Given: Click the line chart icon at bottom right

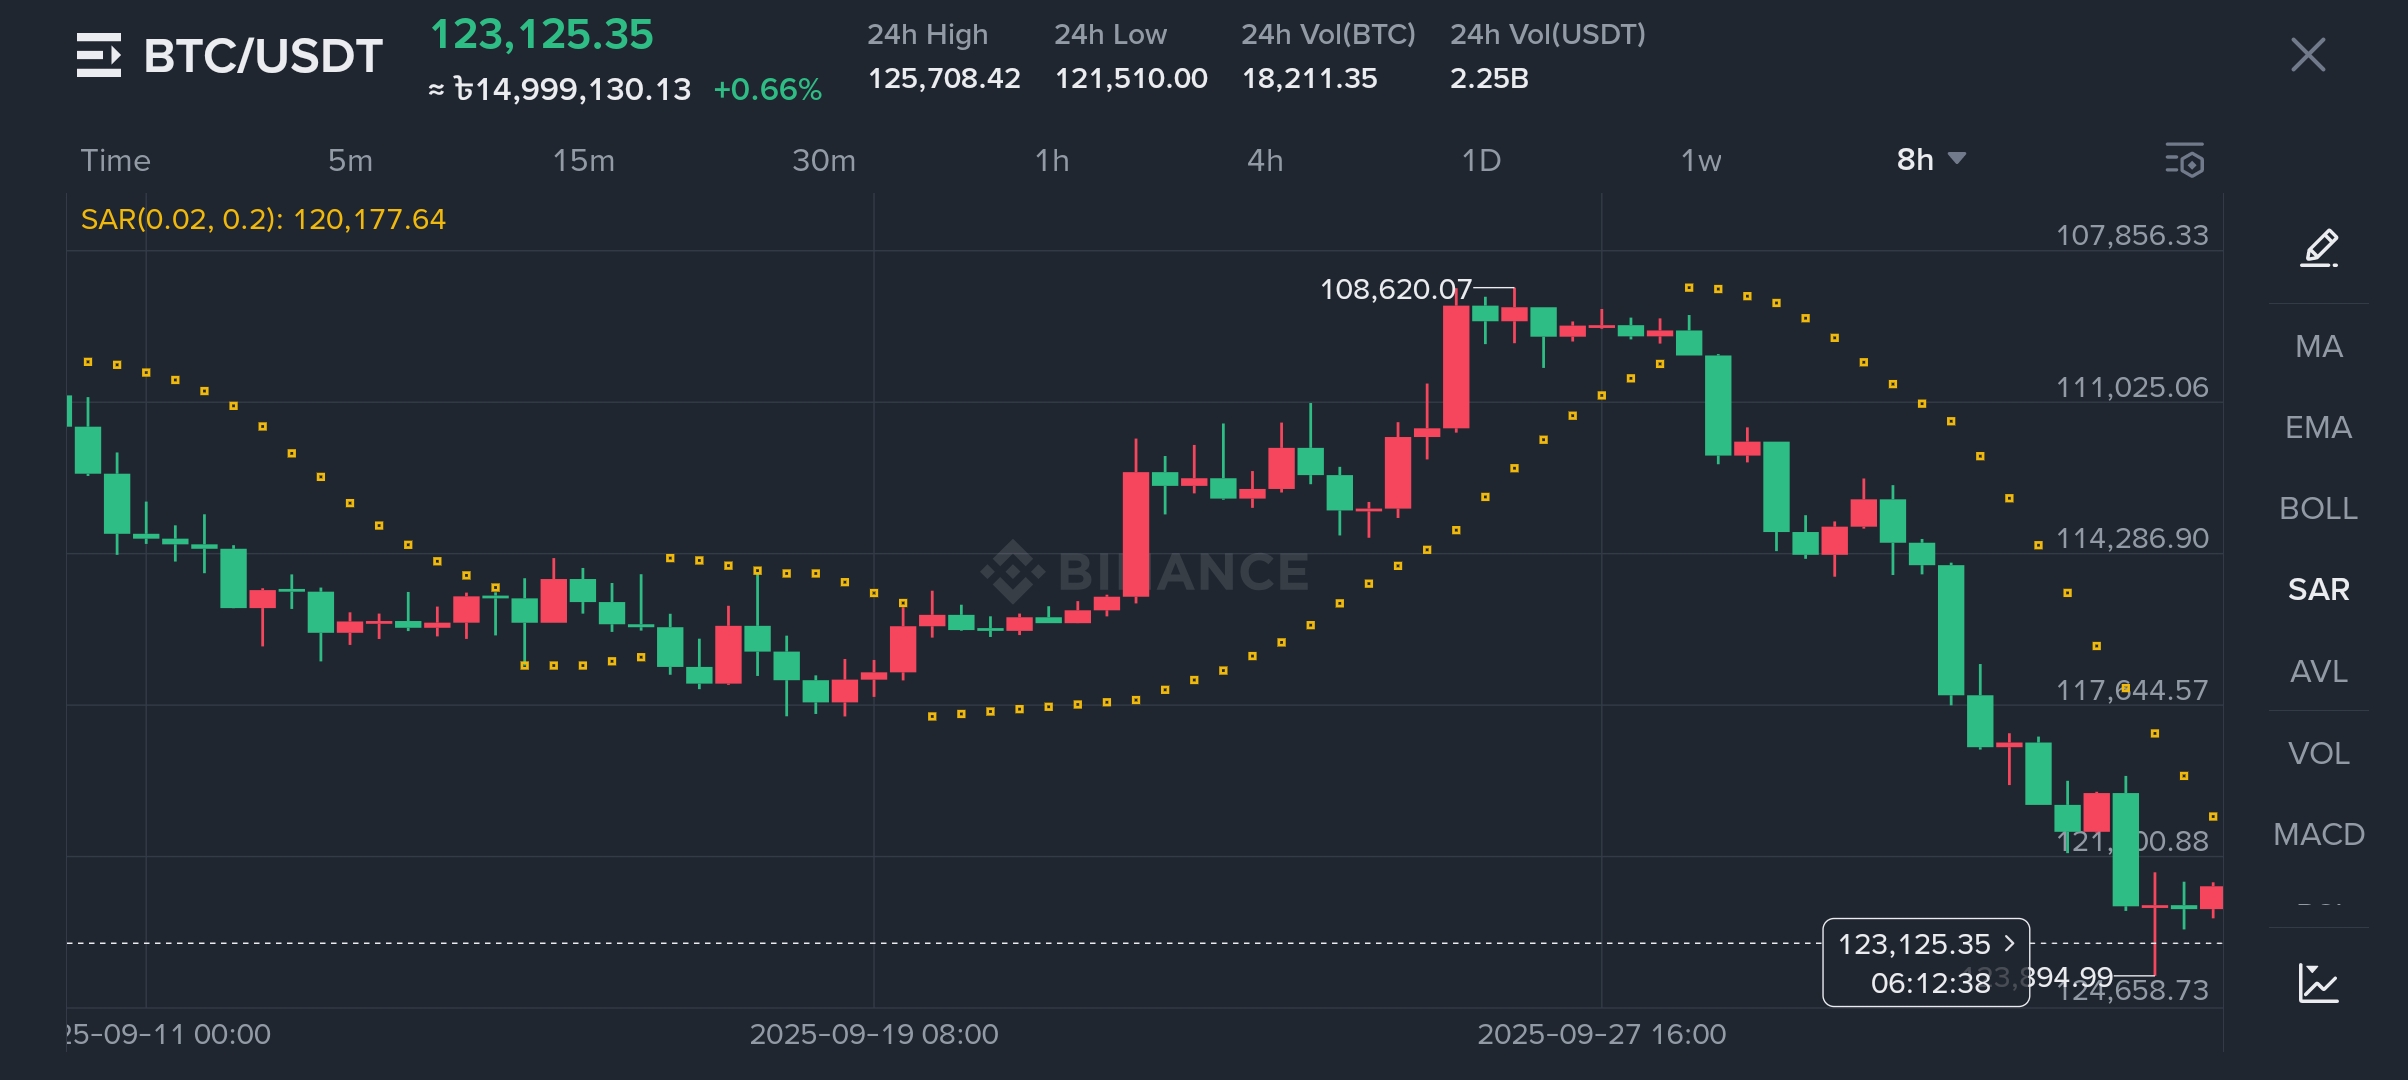Looking at the screenshot, I should tap(2318, 983).
